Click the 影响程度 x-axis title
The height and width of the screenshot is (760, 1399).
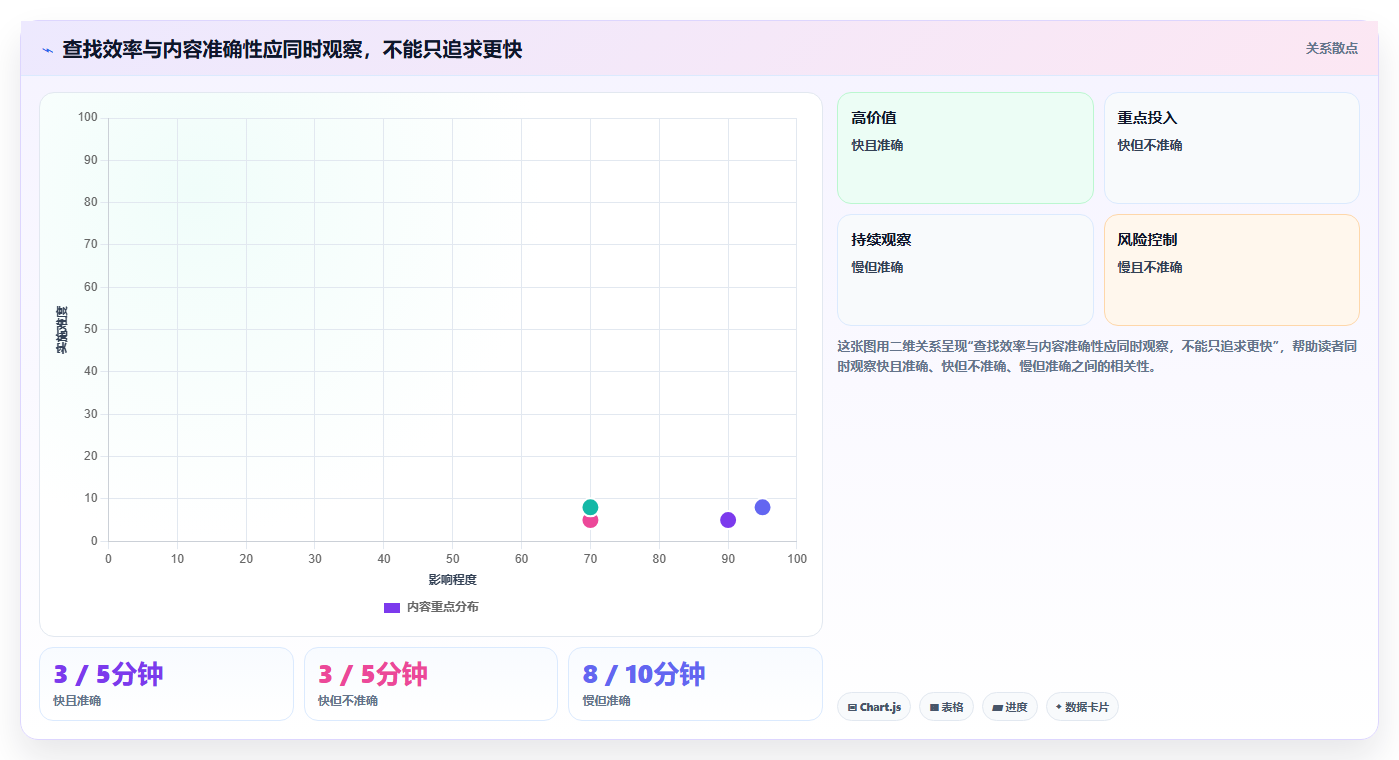(452, 580)
